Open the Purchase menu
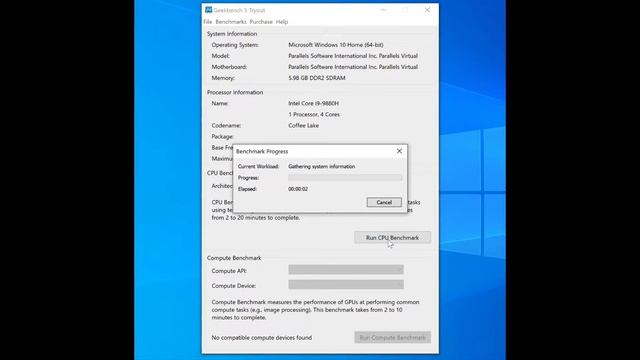 pos(261,22)
